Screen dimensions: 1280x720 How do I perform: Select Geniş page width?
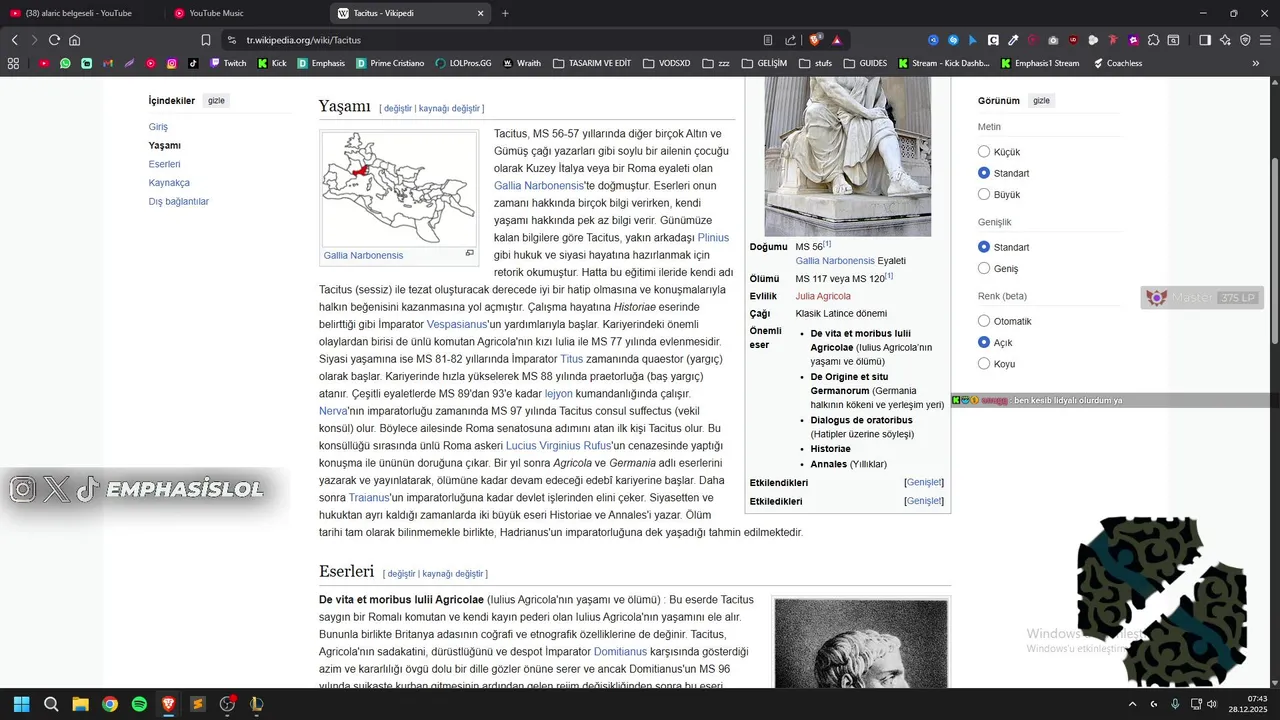pos(984,268)
